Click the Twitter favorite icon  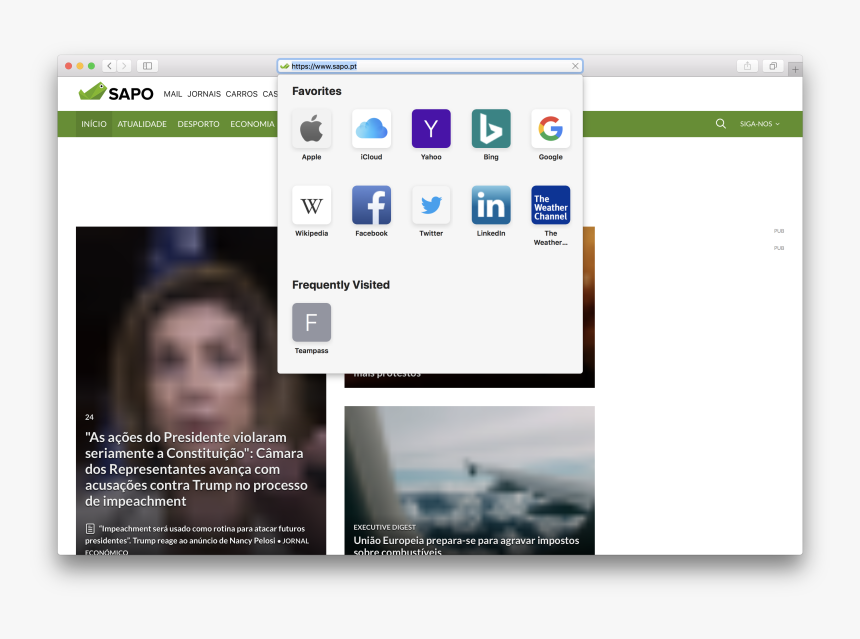point(431,205)
